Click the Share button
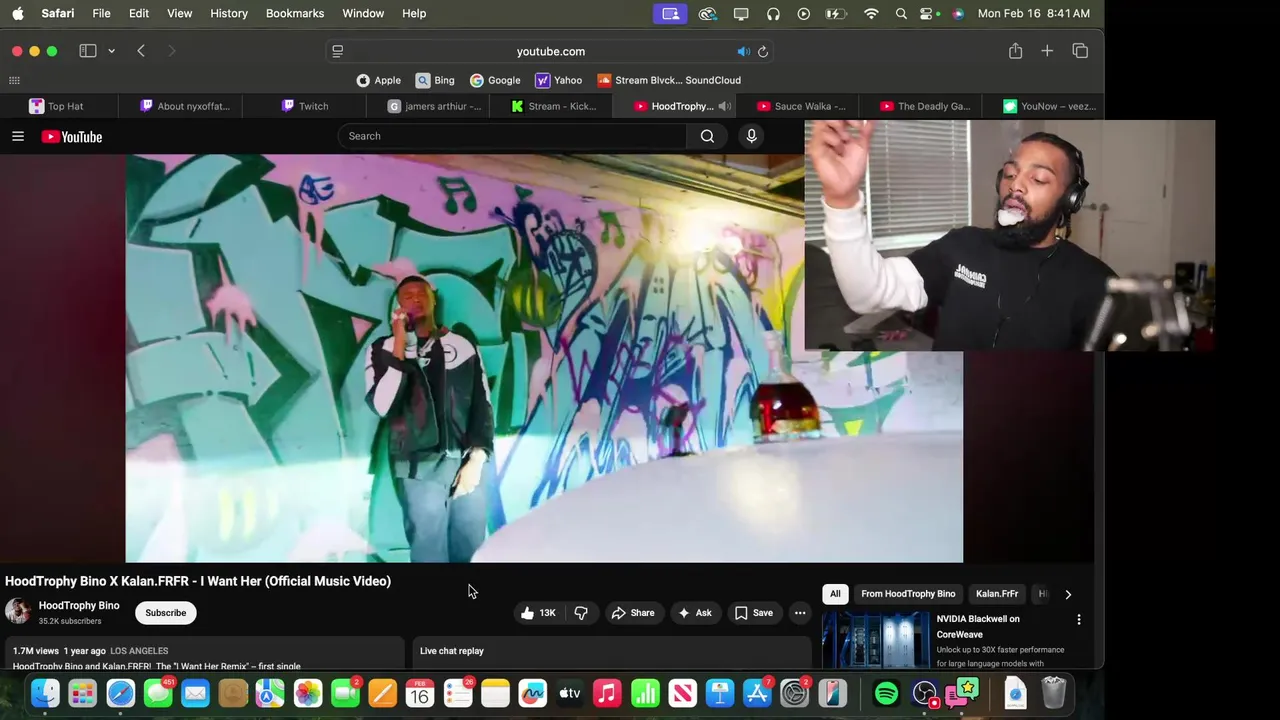1280x720 pixels. point(632,613)
